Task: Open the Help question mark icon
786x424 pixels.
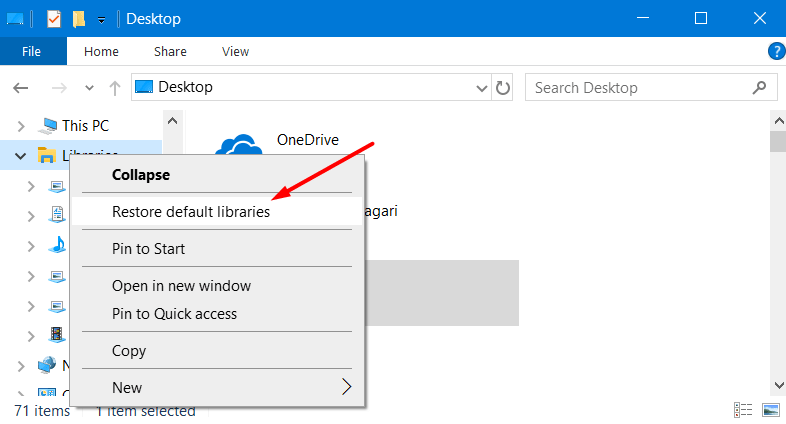Action: (x=775, y=51)
